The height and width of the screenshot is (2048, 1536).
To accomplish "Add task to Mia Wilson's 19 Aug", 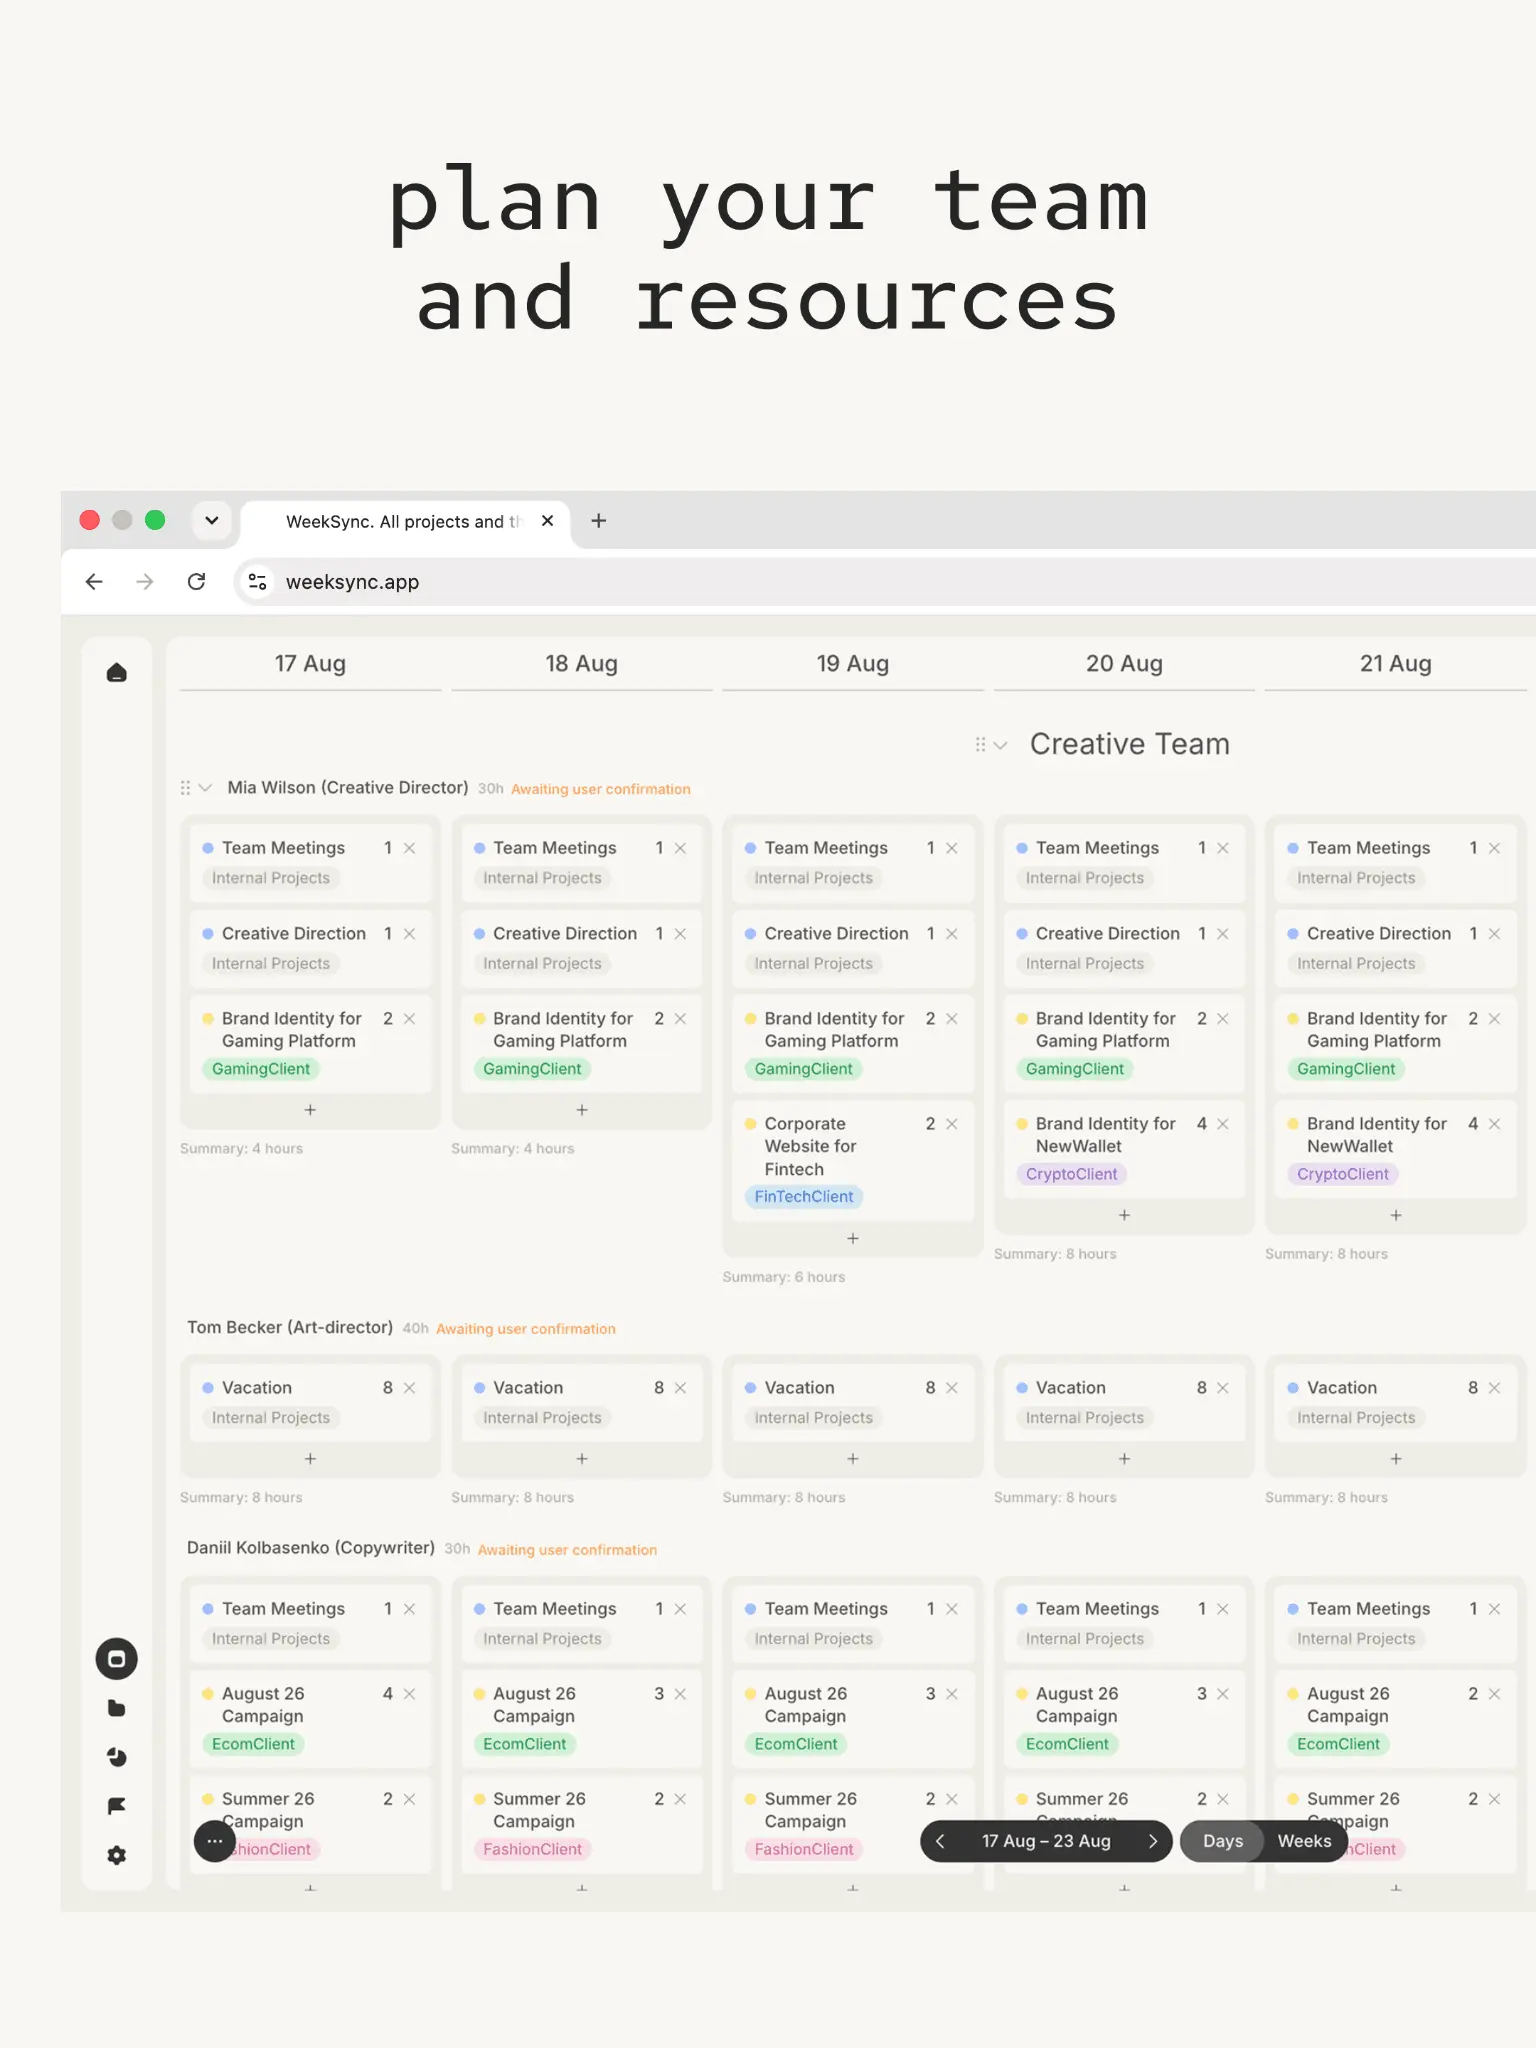I will click(x=853, y=1238).
